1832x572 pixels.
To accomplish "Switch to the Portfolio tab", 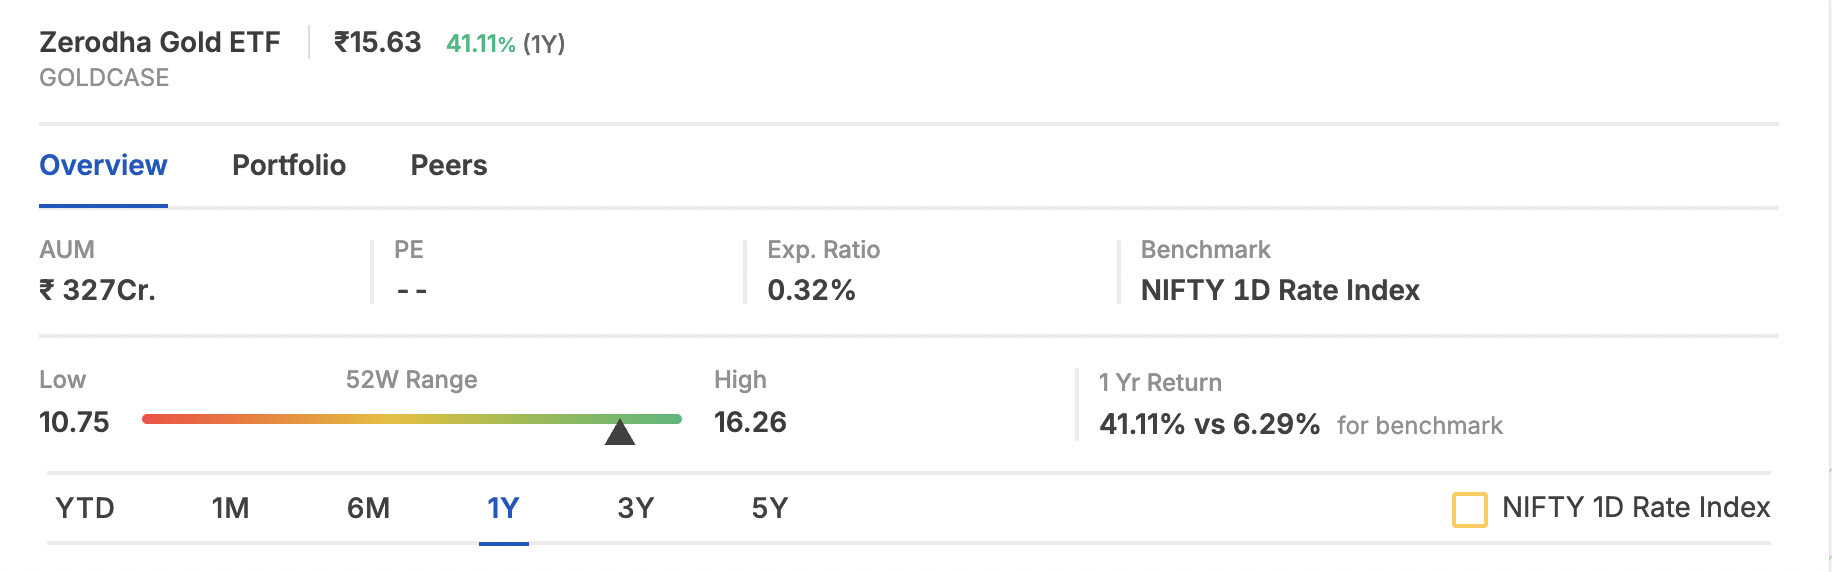I will click(x=289, y=165).
